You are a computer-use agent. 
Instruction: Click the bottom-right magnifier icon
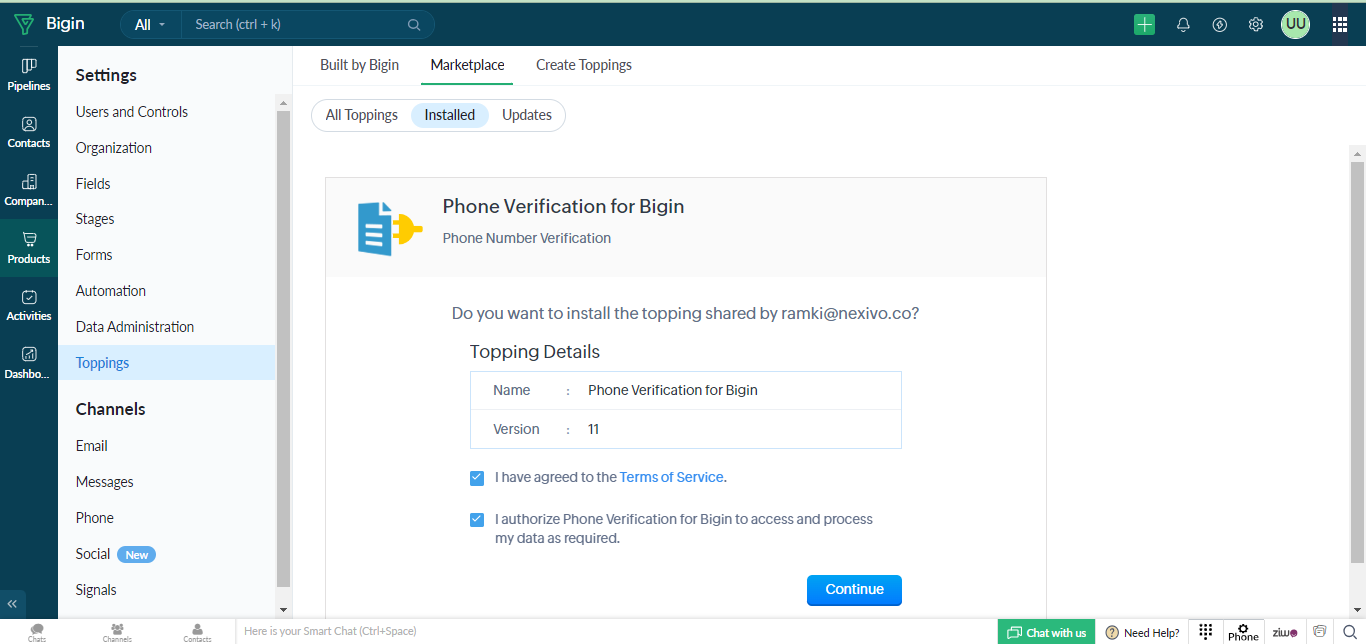(x=1349, y=632)
